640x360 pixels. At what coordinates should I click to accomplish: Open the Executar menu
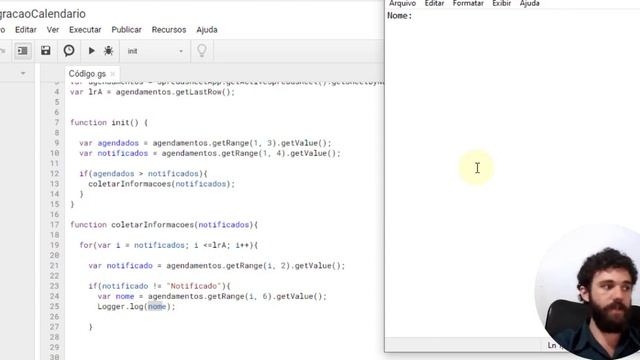tap(85, 30)
